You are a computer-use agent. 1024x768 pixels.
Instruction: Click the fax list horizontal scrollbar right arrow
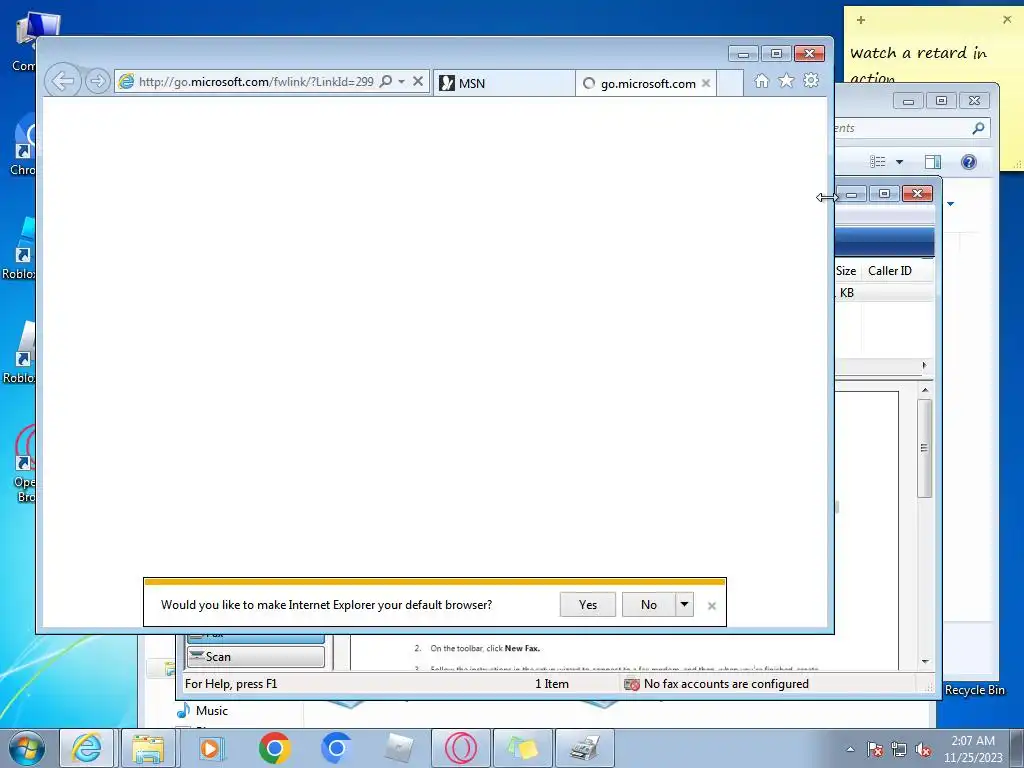(924, 366)
